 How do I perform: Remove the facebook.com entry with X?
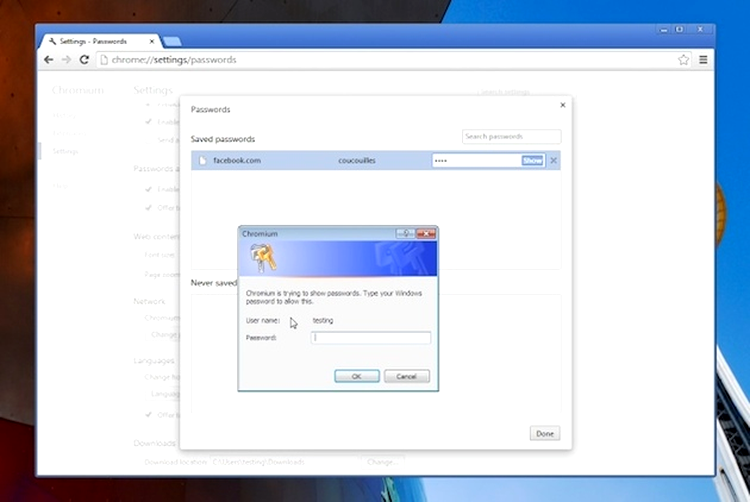pos(553,161)
